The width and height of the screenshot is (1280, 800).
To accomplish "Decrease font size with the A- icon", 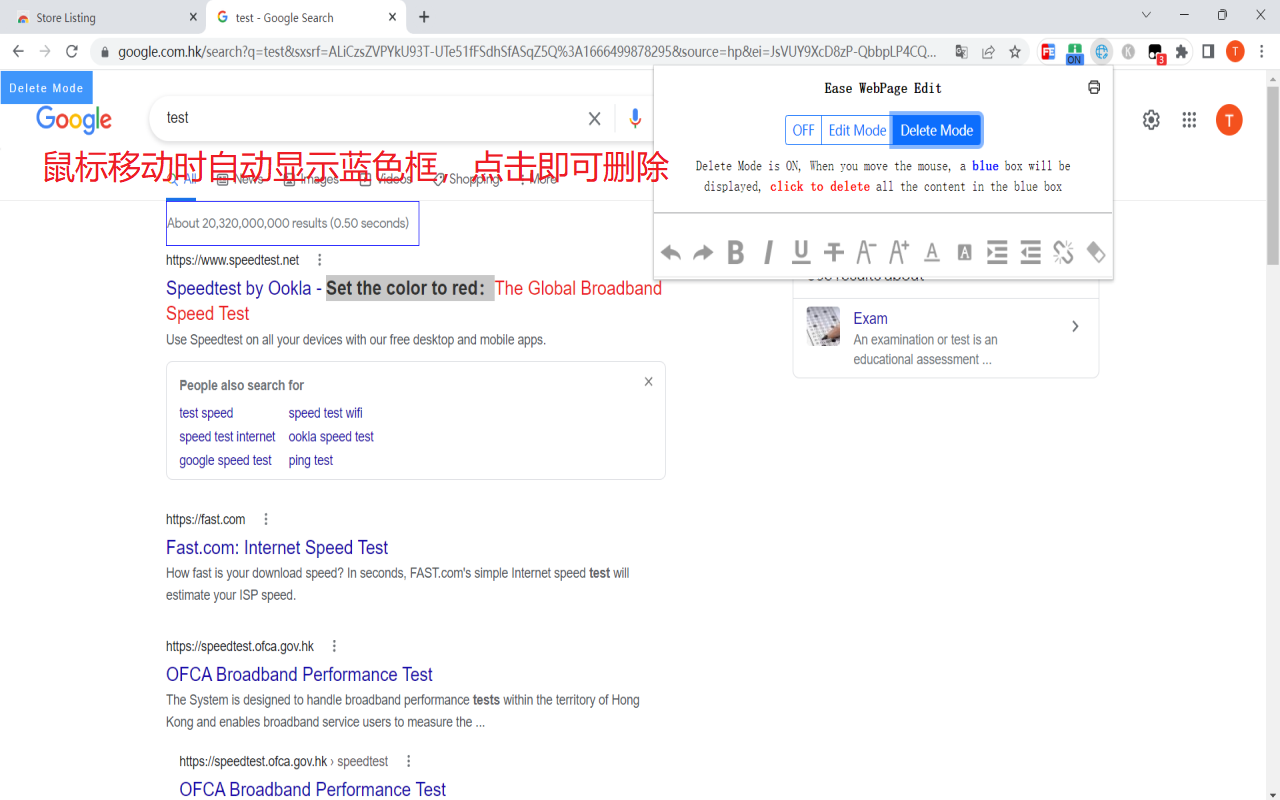I will pos(866,252).
